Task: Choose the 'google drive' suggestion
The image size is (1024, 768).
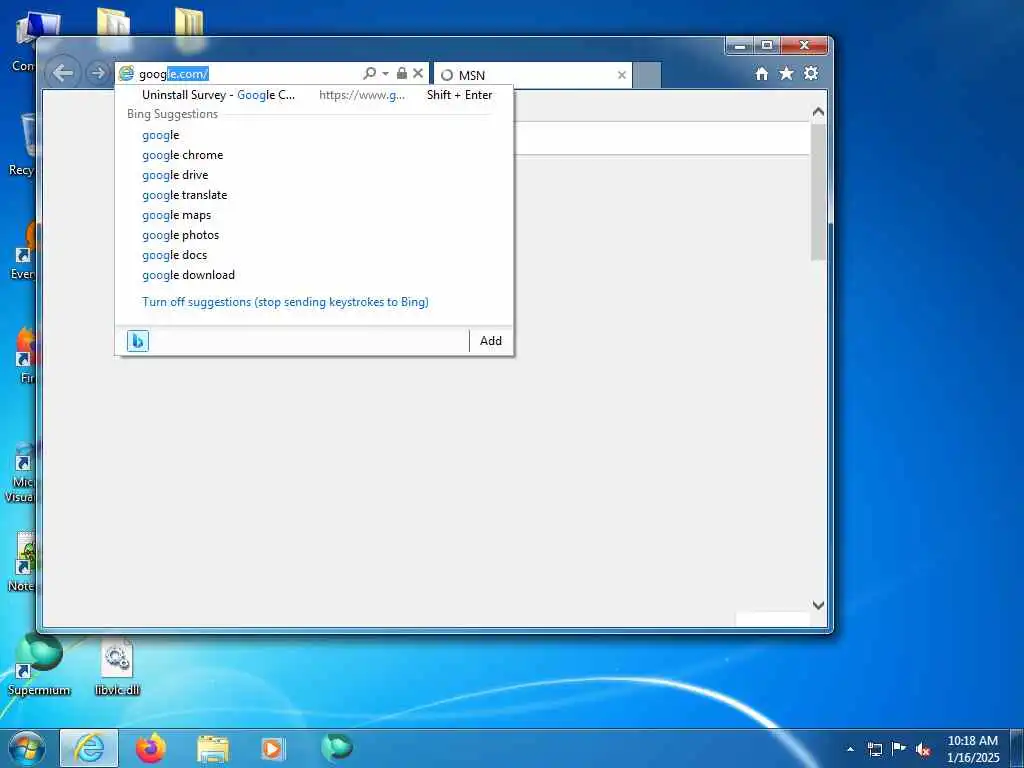Action: 175,175
